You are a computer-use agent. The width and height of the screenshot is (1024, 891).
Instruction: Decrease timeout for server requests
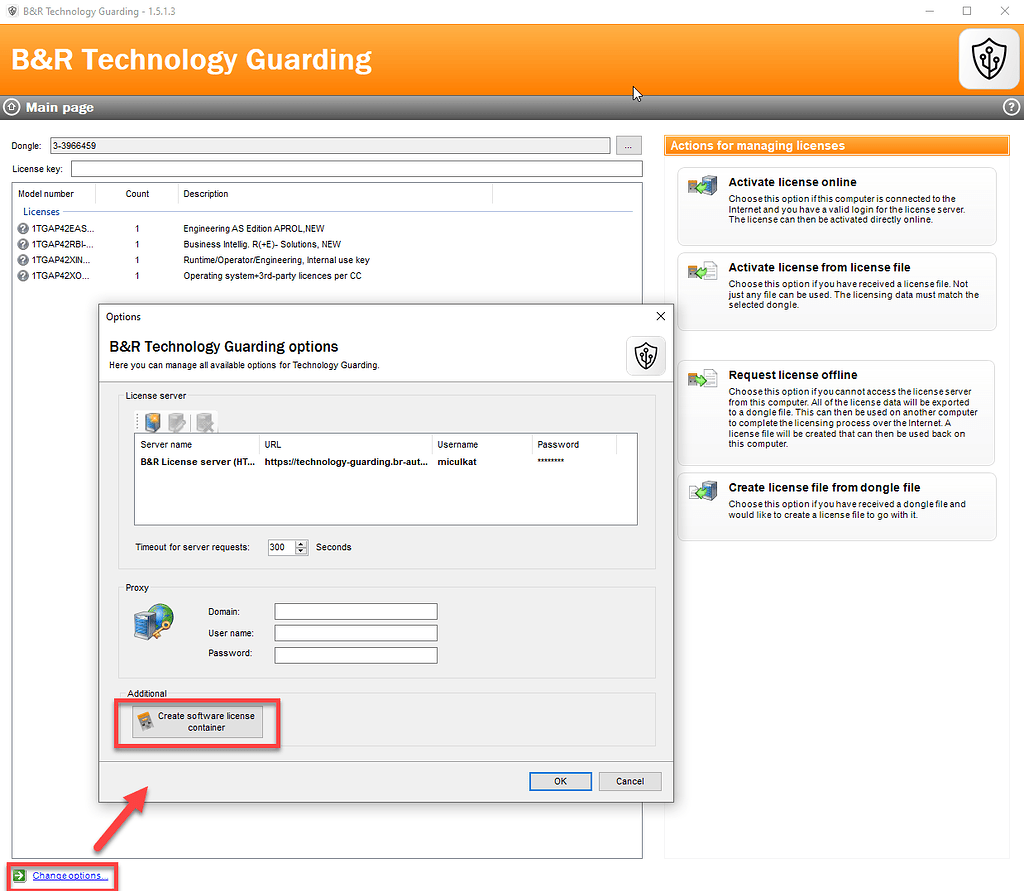[x=300, y=551]
